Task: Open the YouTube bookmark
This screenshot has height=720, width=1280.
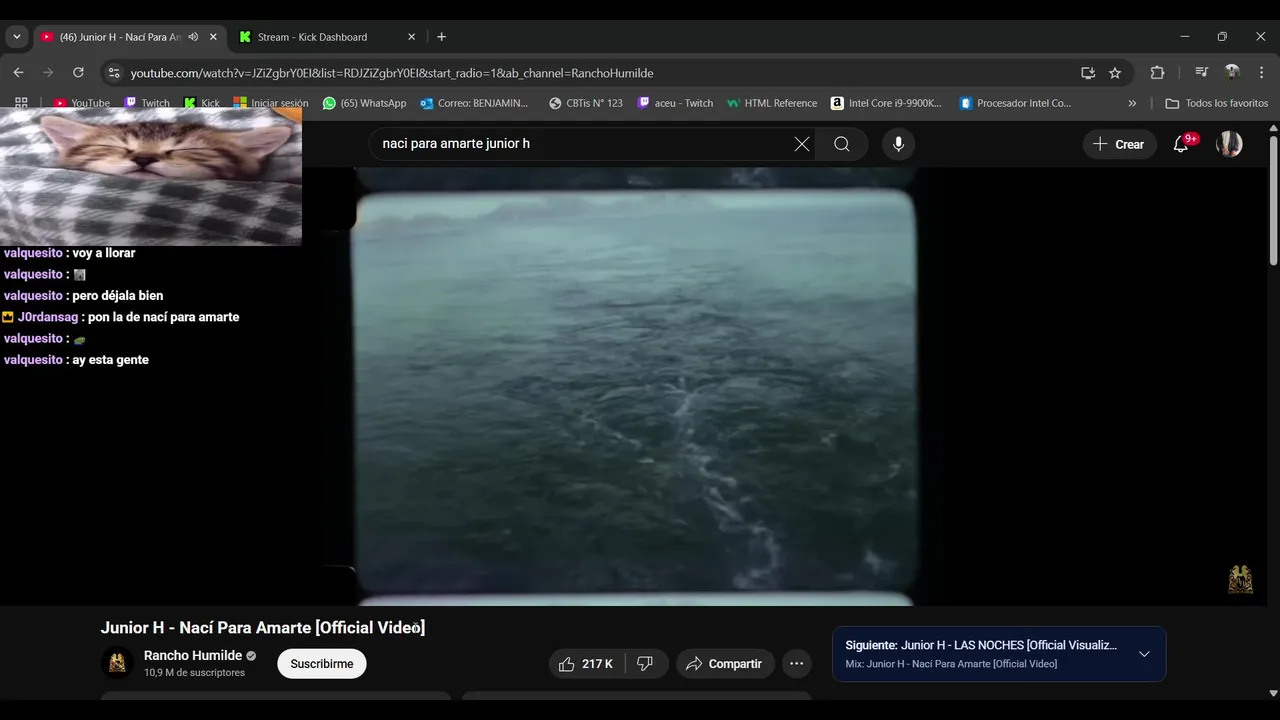Action: [81, 103]
